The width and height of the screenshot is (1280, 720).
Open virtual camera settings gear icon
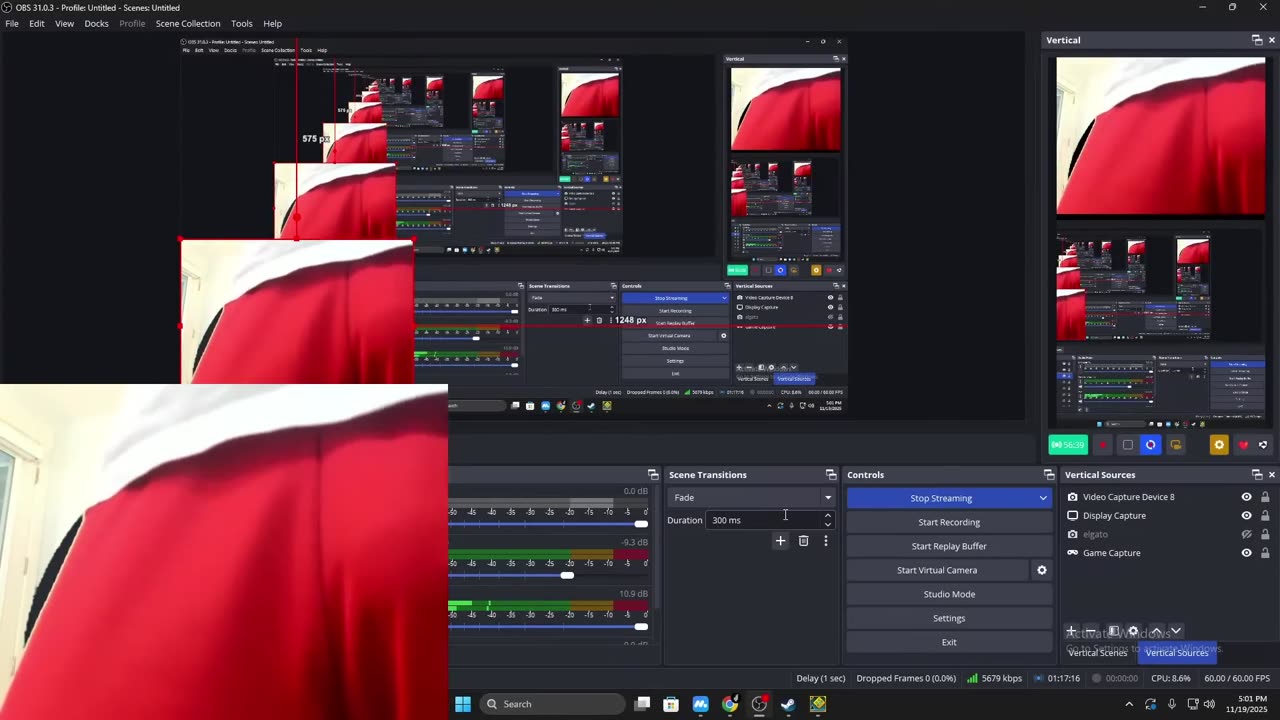pyautogui.click(x=1041, y=570)
